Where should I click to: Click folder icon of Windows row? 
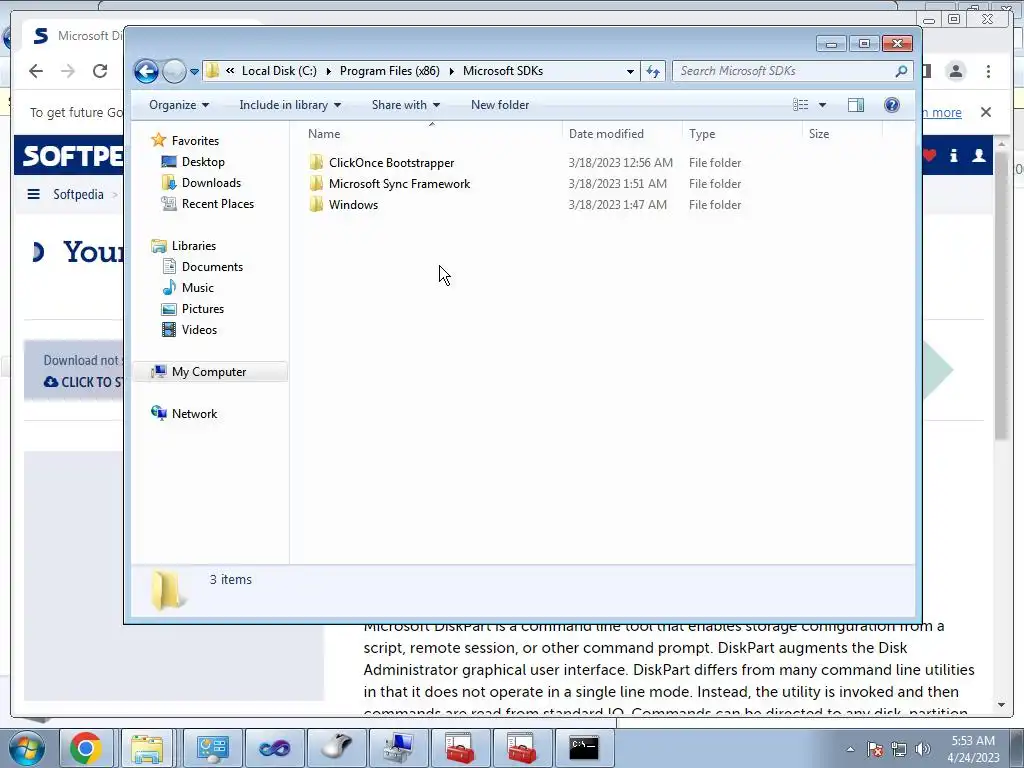(x=316, y=204)
